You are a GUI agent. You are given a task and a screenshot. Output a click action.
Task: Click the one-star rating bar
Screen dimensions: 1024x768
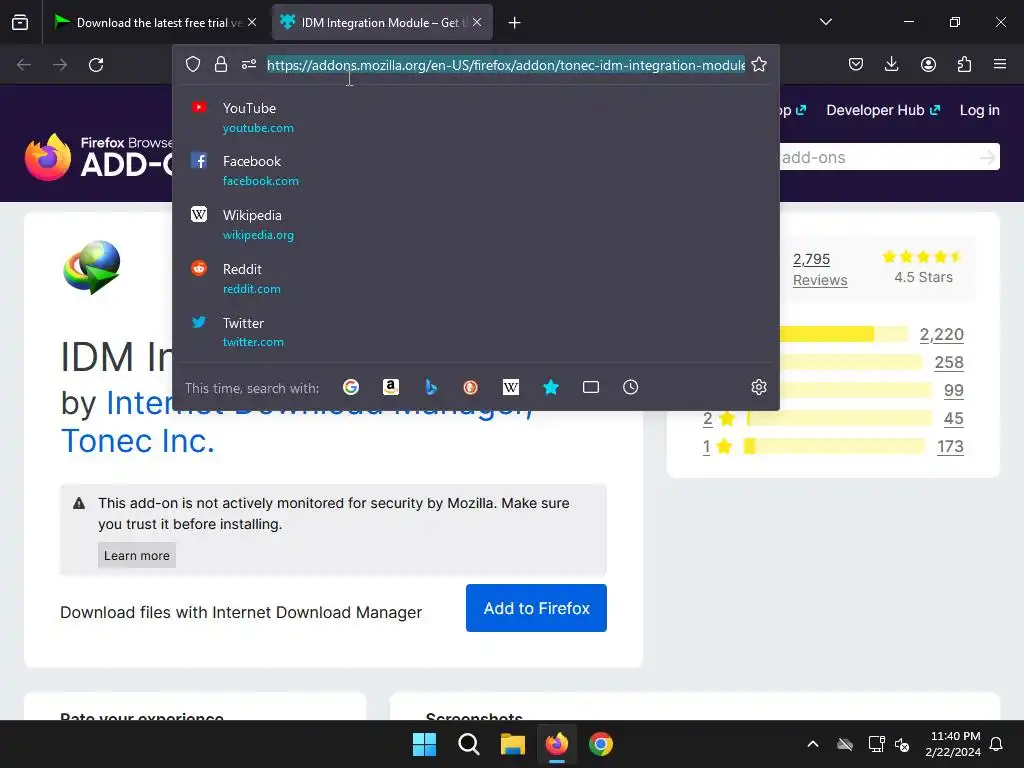[835, 446]
